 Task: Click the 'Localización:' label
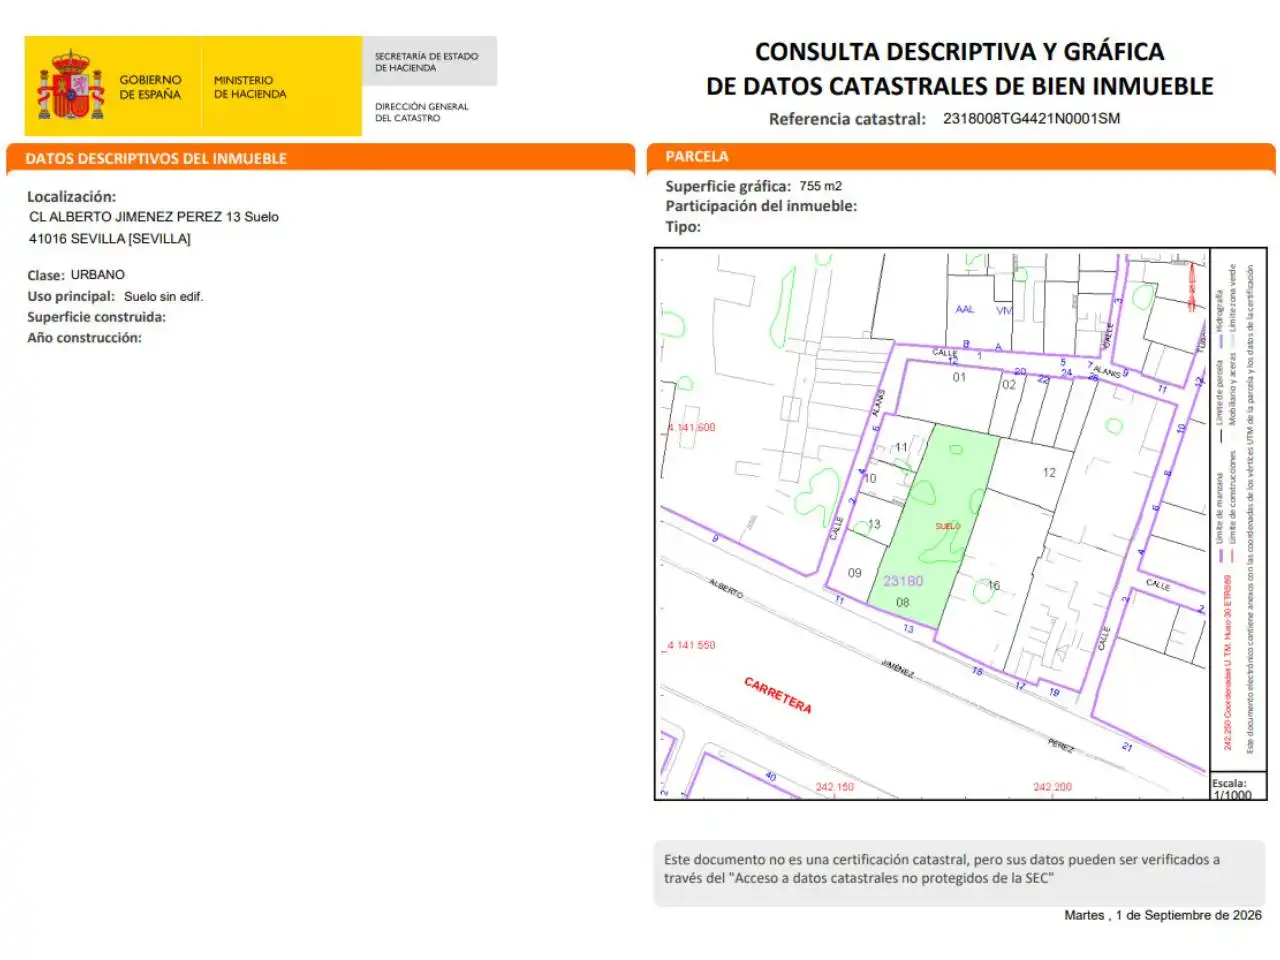point(71,197)
